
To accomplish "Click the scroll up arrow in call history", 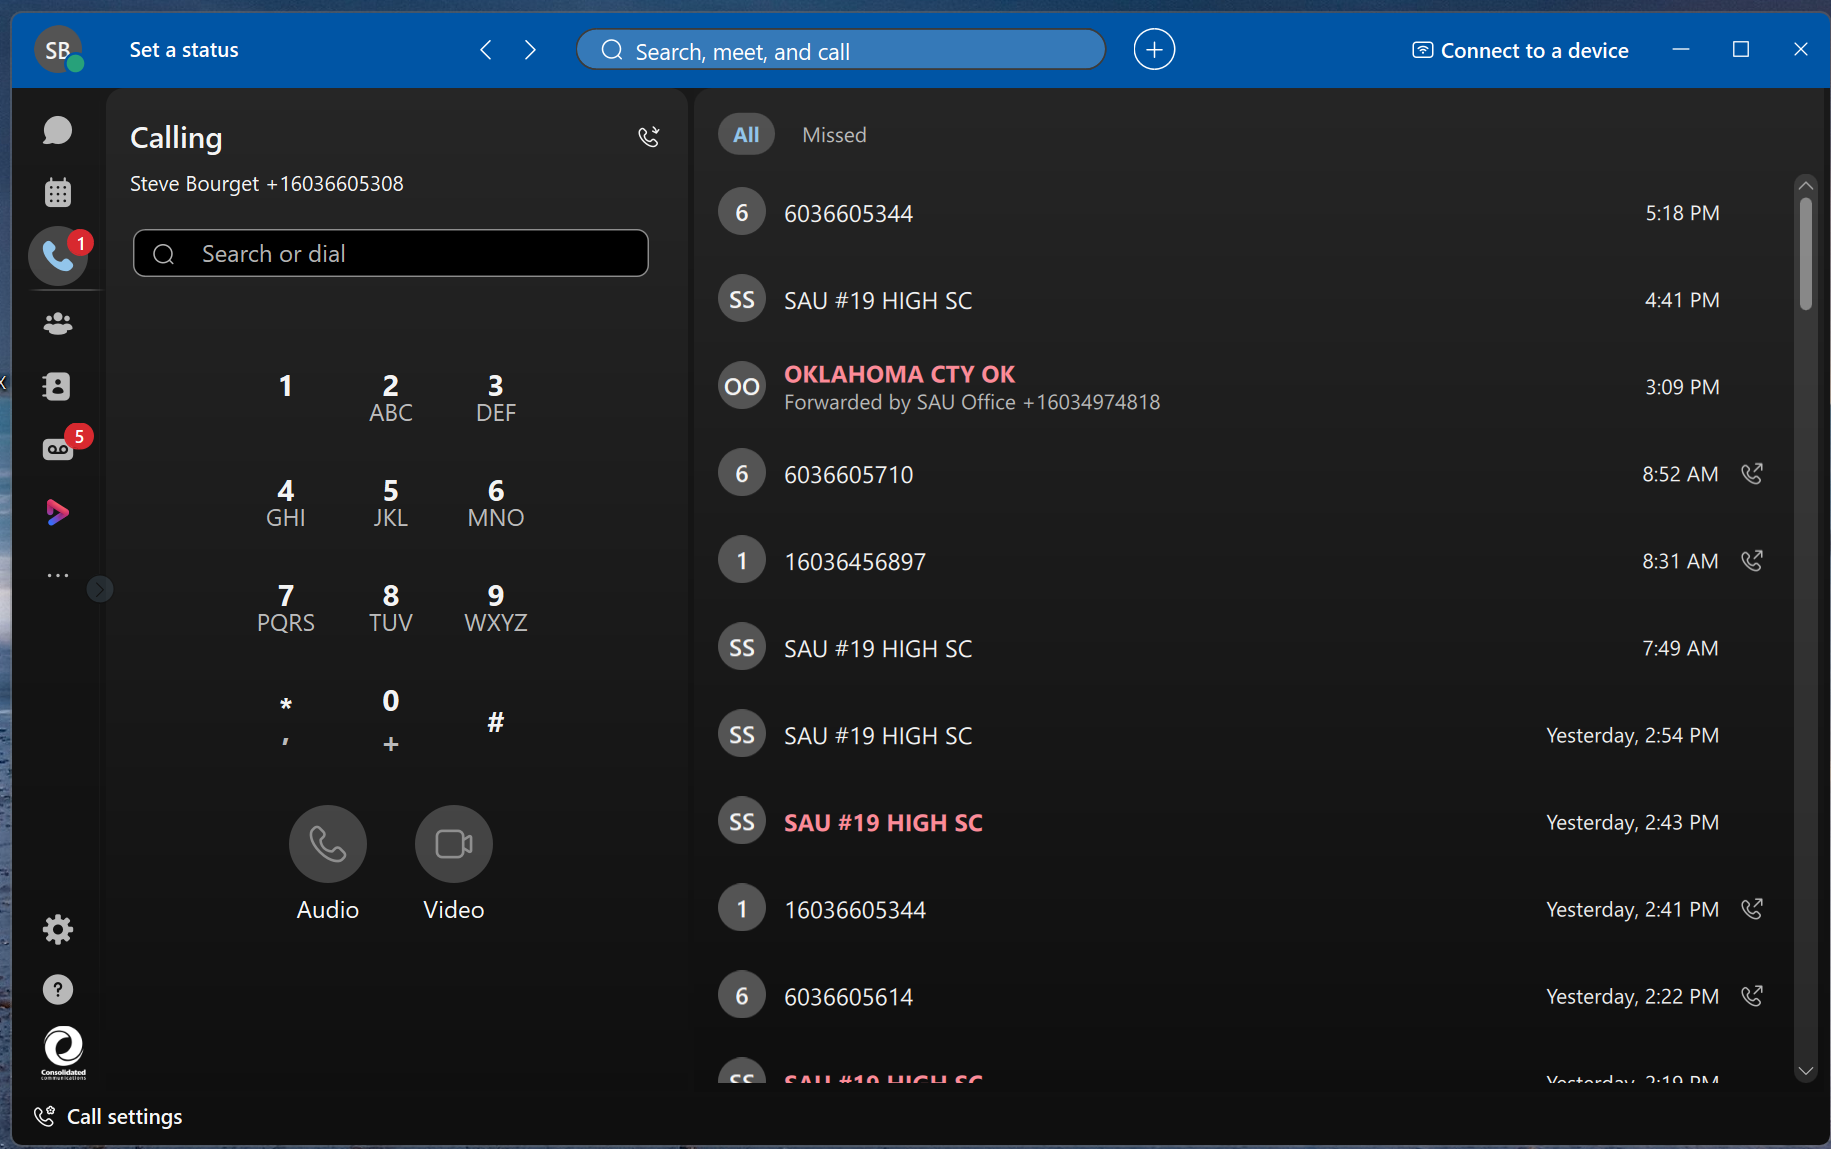I will 1806,185.
